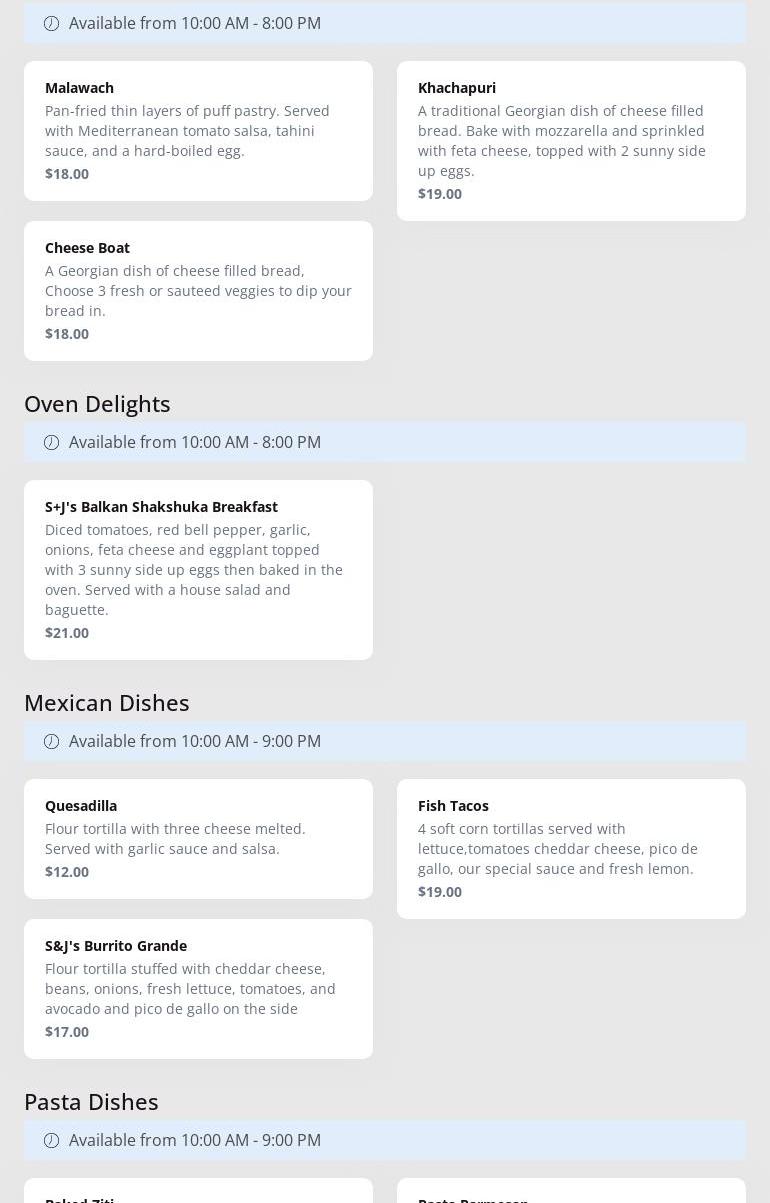Image resolution: width=770 pixels, height=1203 pixels.
Task: Click the $21.00 price of the Shakshuka Breakfast
Action: pos(67,633)
